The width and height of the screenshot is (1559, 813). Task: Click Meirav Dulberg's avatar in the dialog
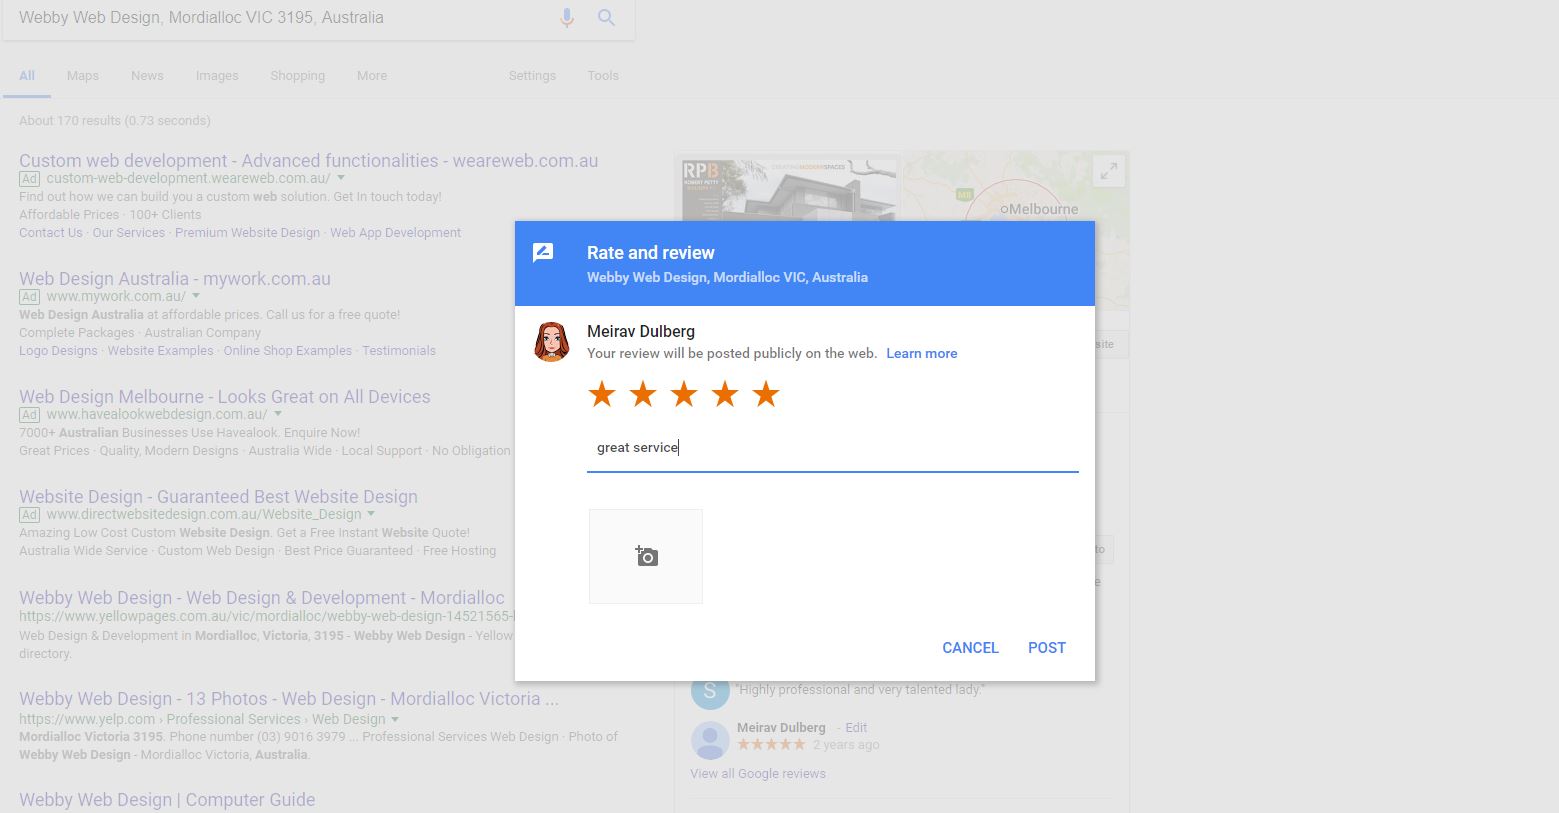pyautogui.click(x=551, y=342)
